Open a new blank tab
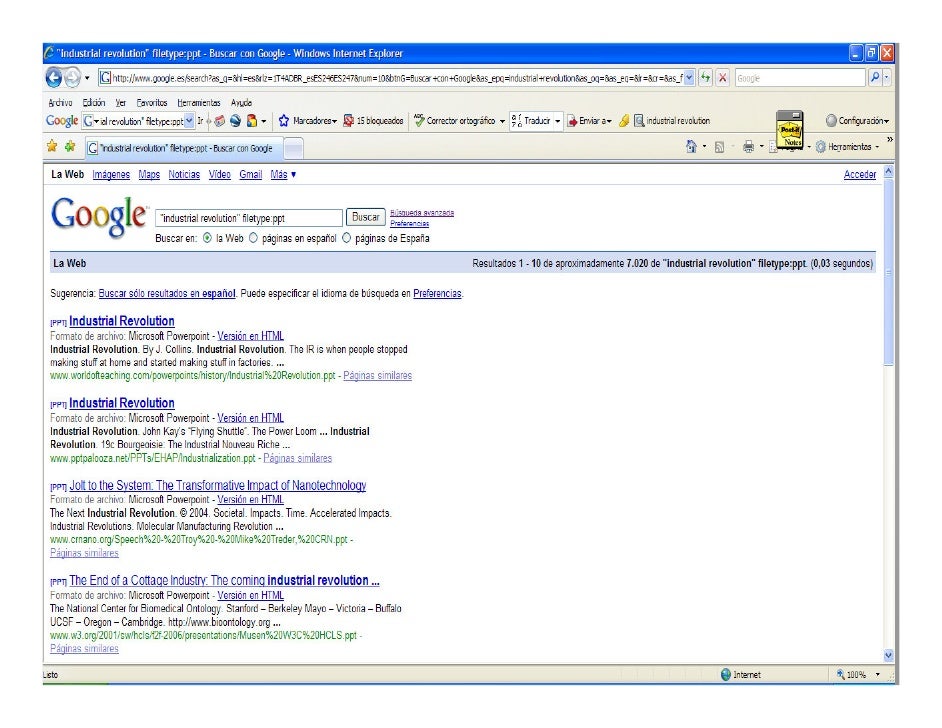Viewport: 942px width, 728px height. pyautogui.click(x=293, y=148)
